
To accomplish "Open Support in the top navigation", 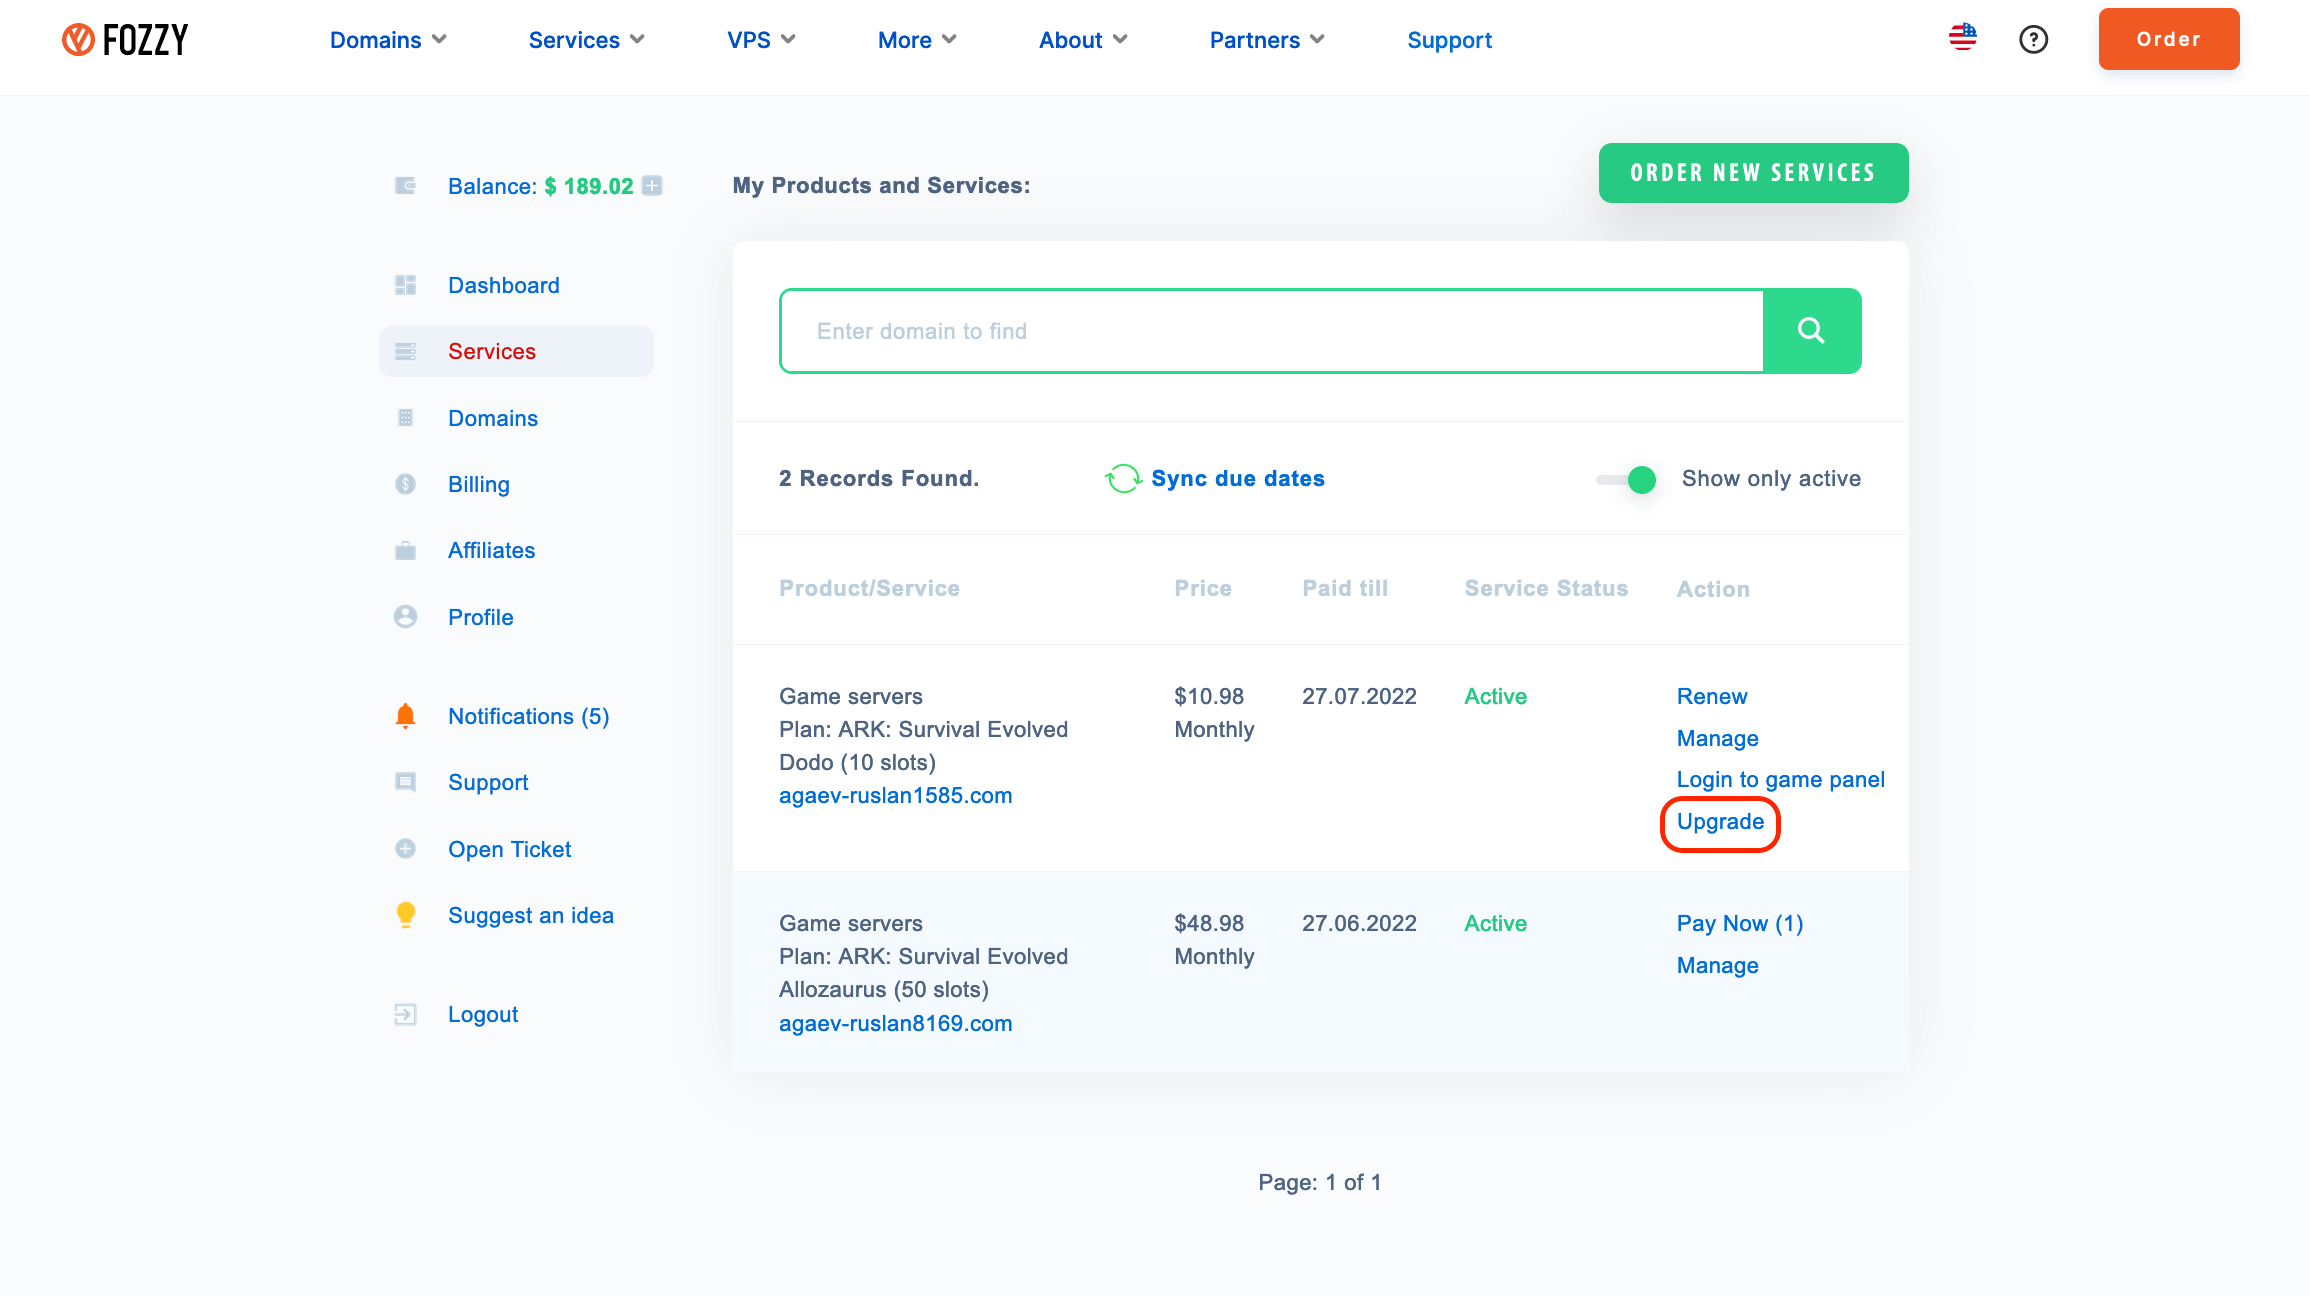I will click(x=1449, y=40).
